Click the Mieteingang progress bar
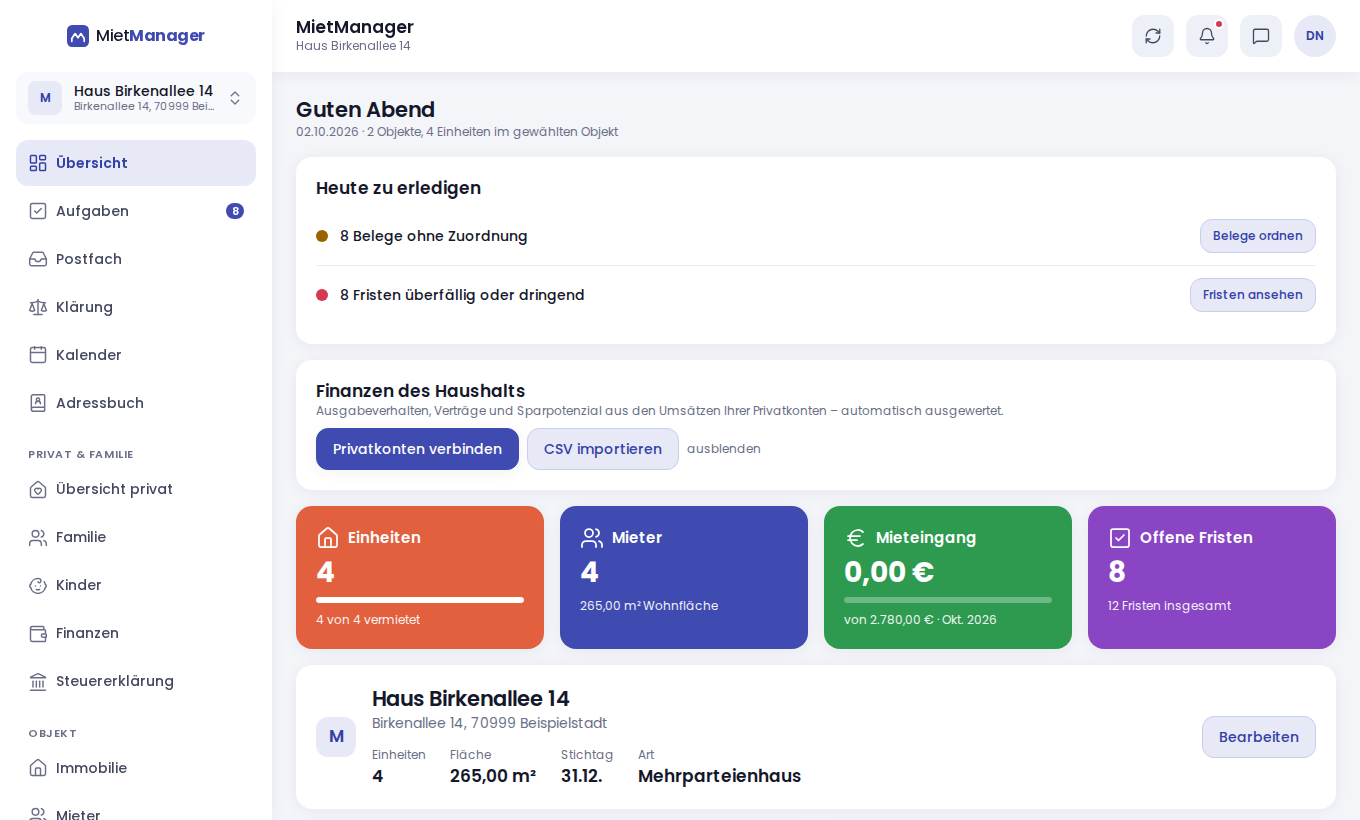1360x820 pixels. [x=948, y=600]
